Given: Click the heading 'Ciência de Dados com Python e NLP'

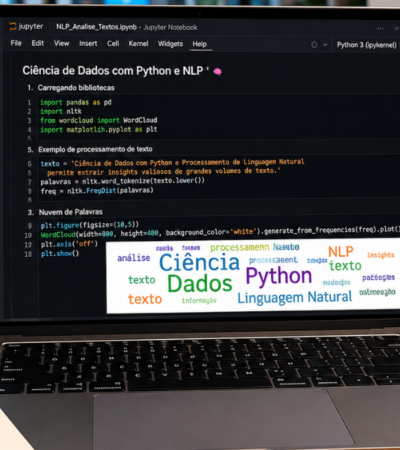Looking at the screenshot, I should tap(113, 70).
